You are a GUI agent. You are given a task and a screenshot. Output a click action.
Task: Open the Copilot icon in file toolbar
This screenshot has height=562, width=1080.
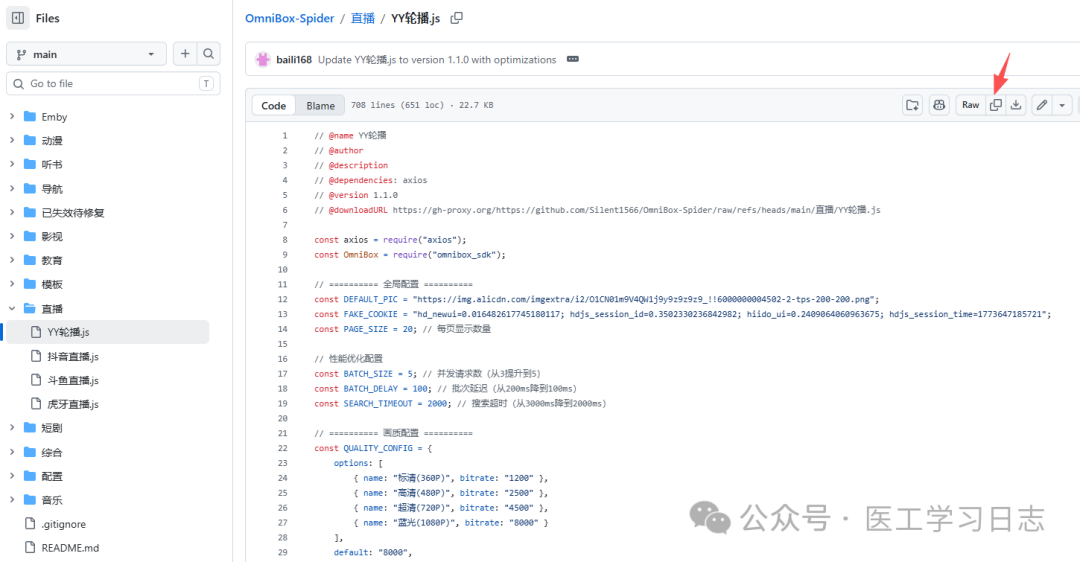[939, 105]
